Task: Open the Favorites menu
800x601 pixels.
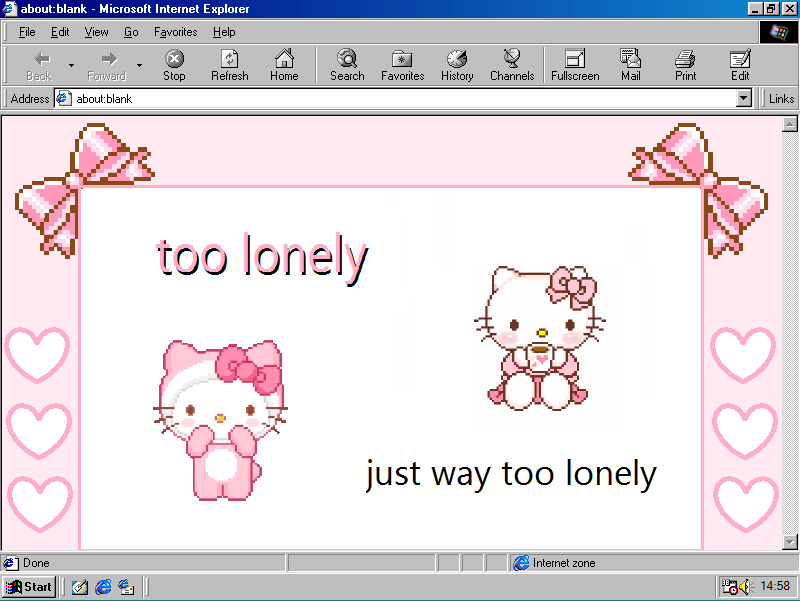Action: [176, 32]
